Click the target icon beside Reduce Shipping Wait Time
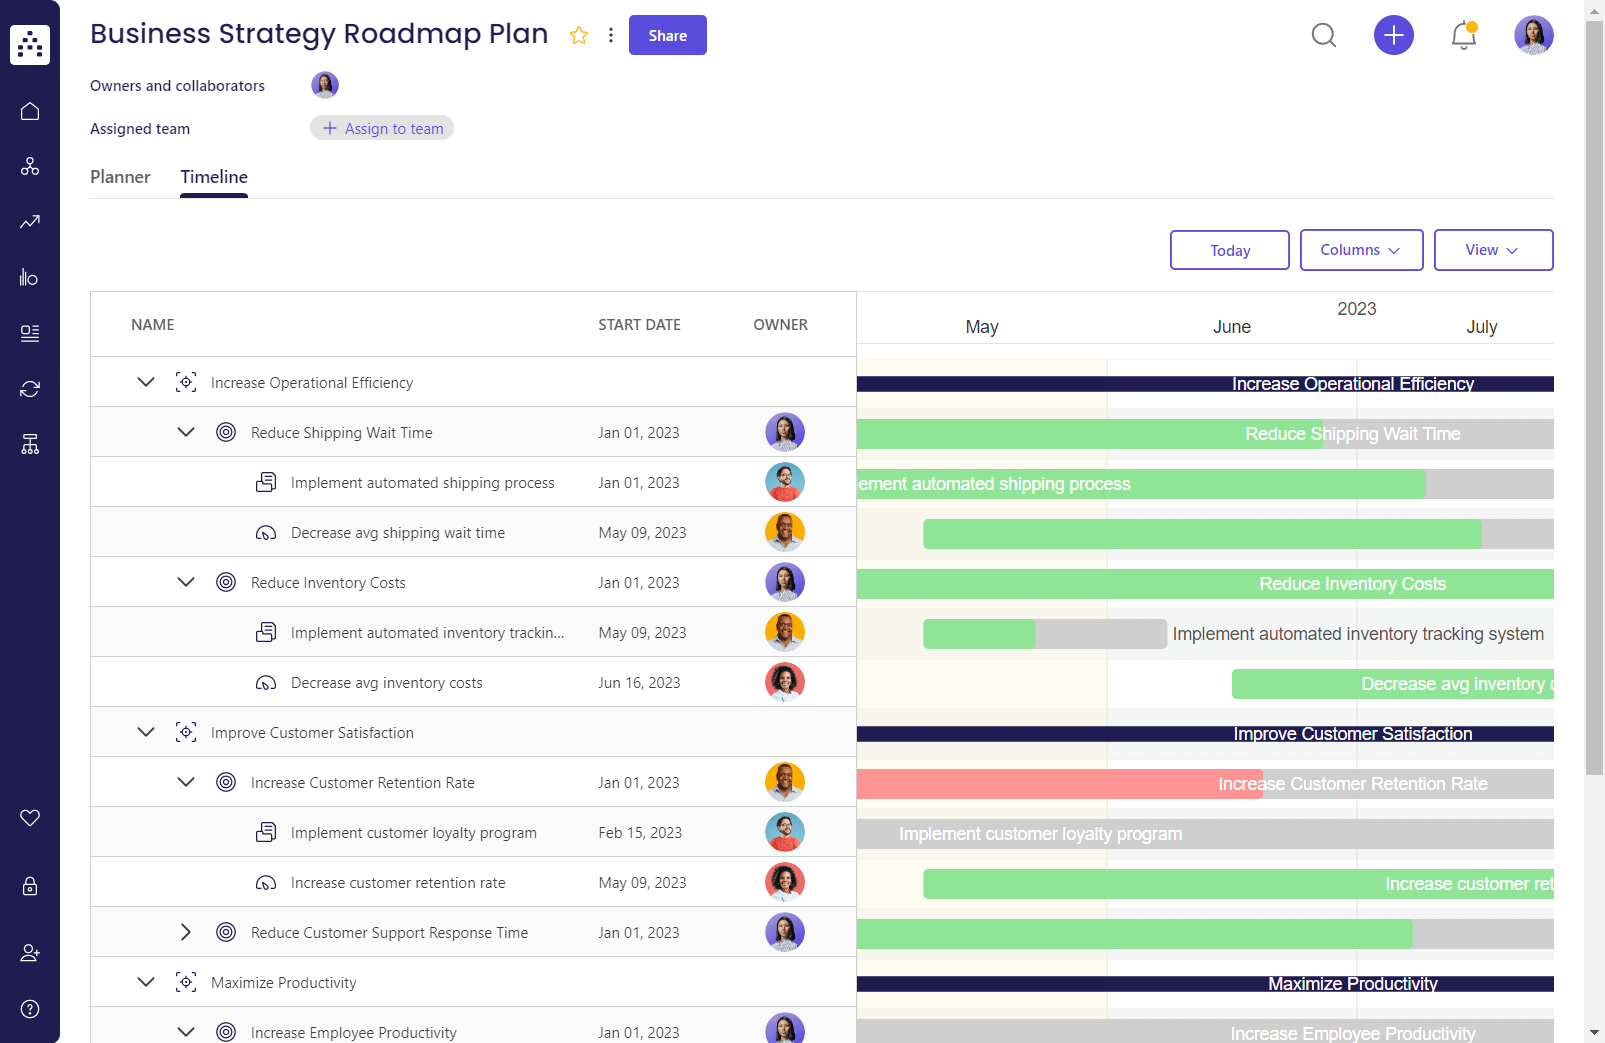1605x1043 pixels. pos(226,432)
